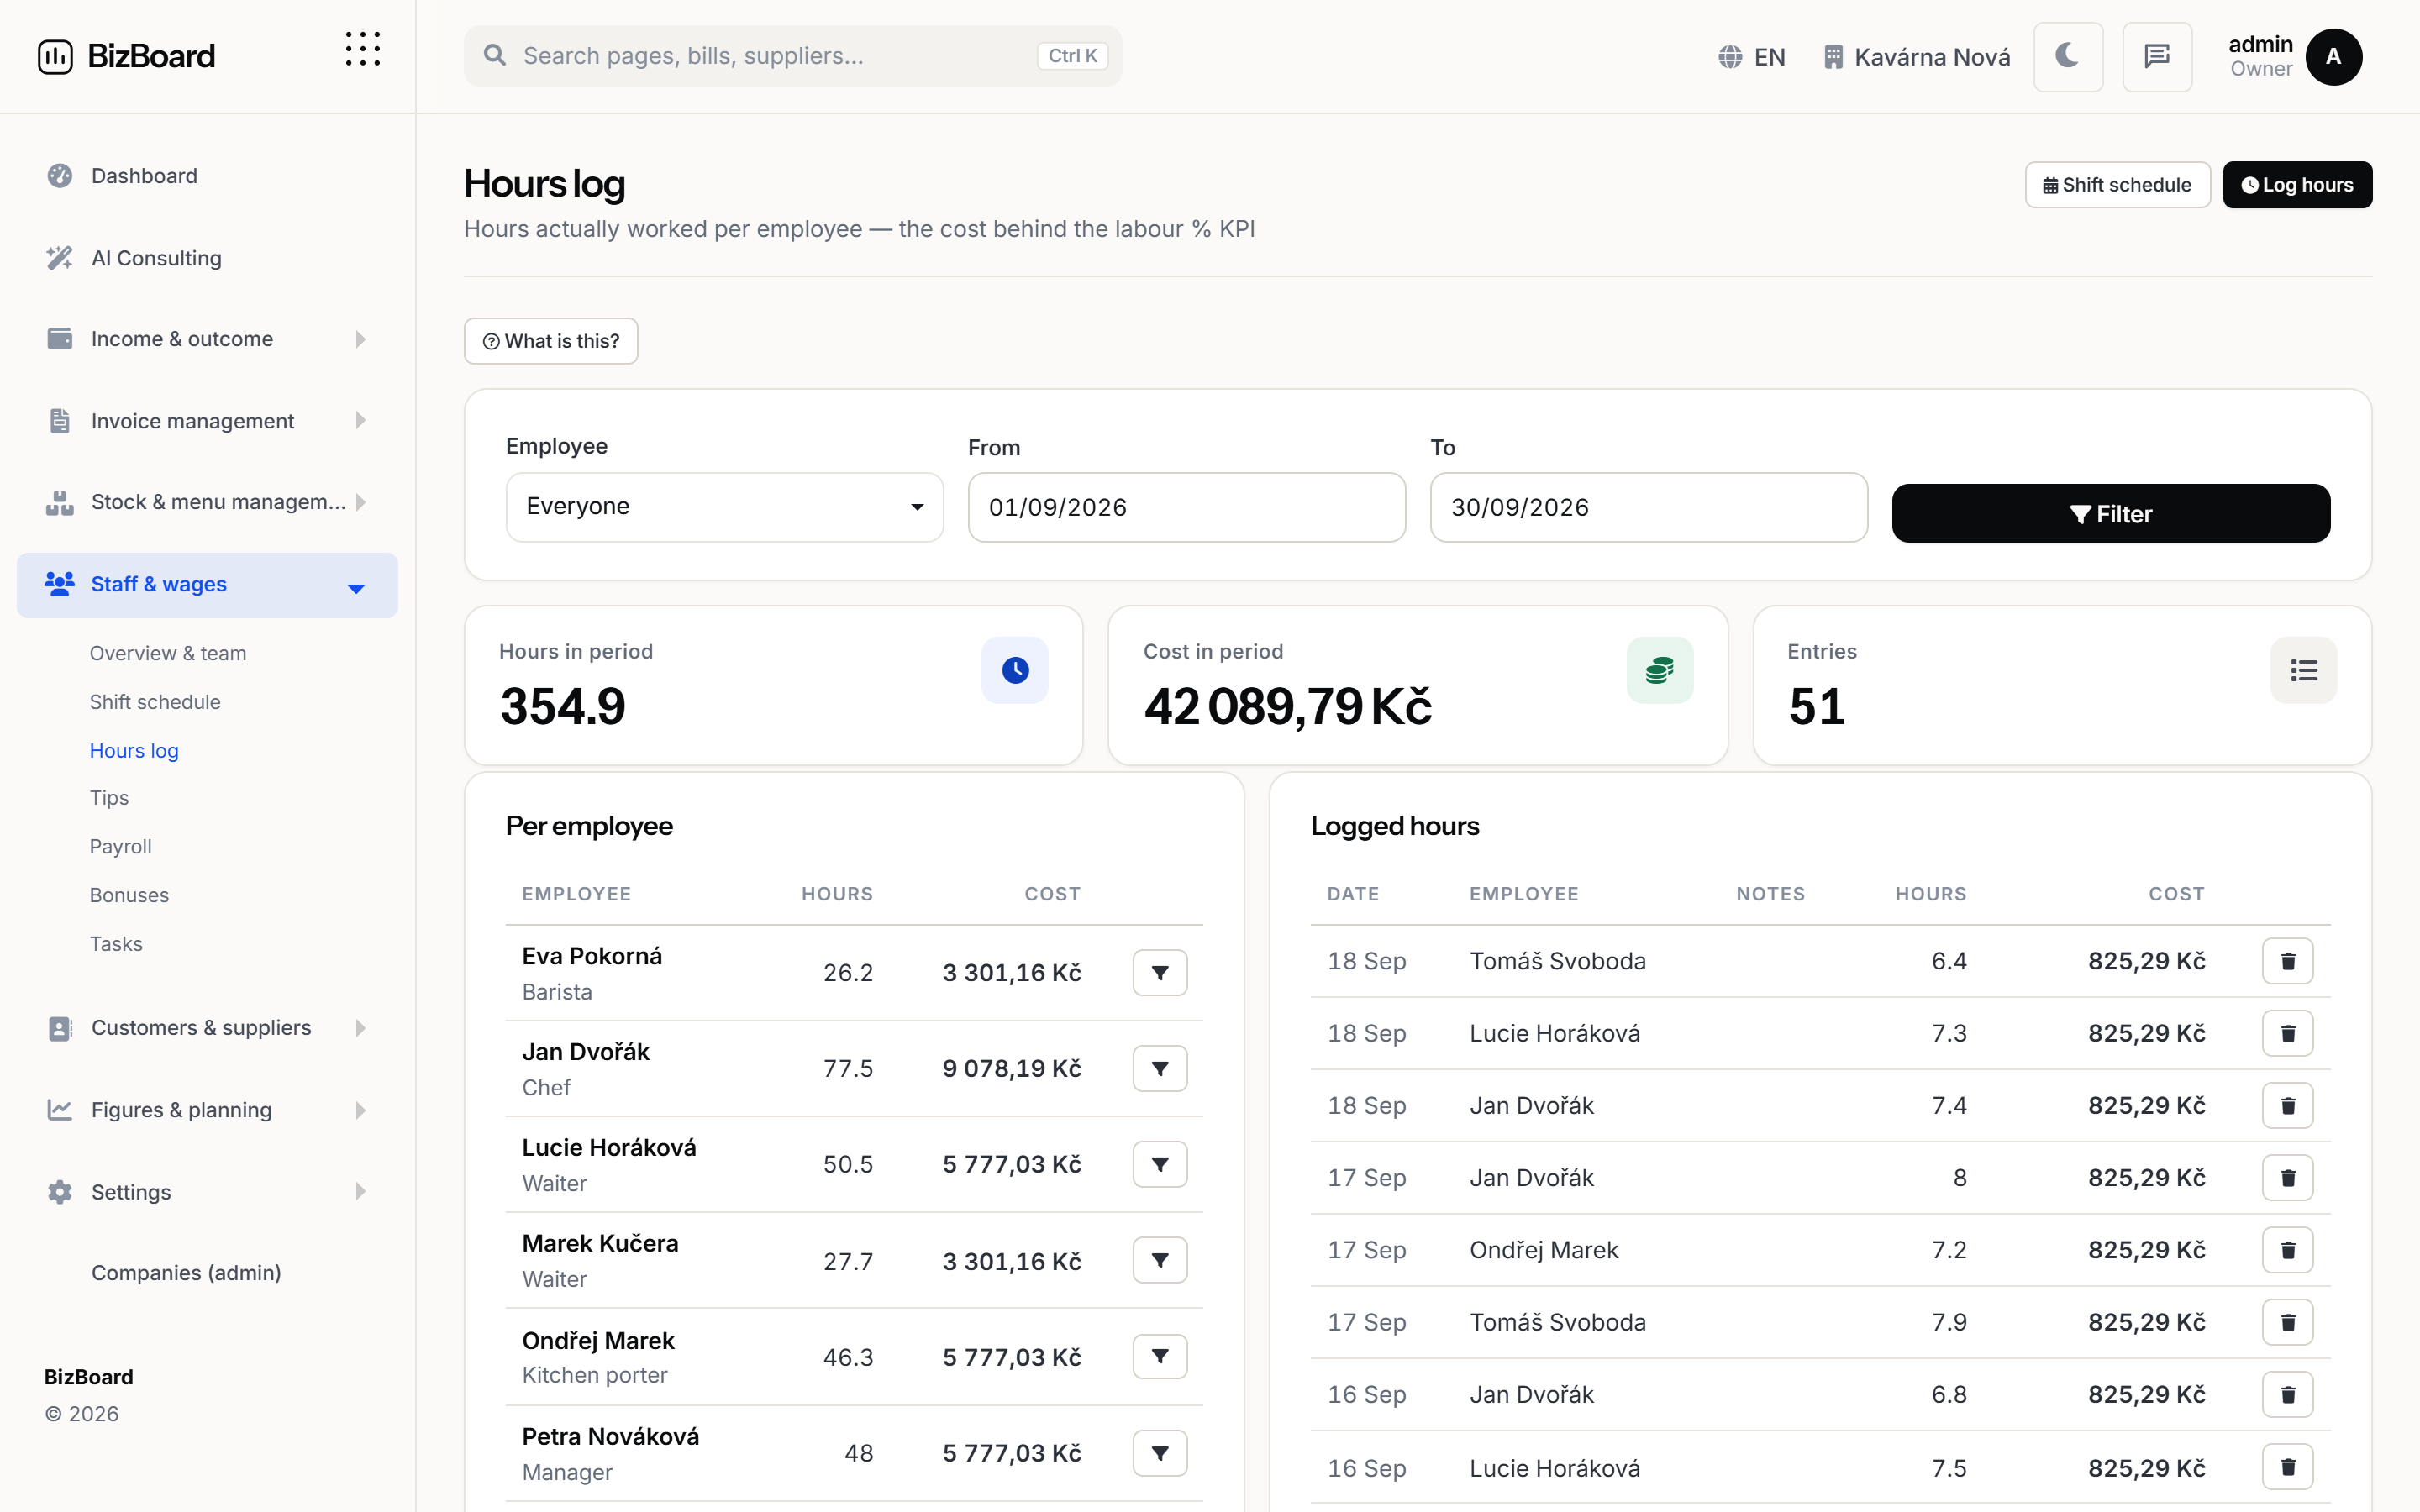
Task: Expand Invoice management section
Action: (207, 421)
